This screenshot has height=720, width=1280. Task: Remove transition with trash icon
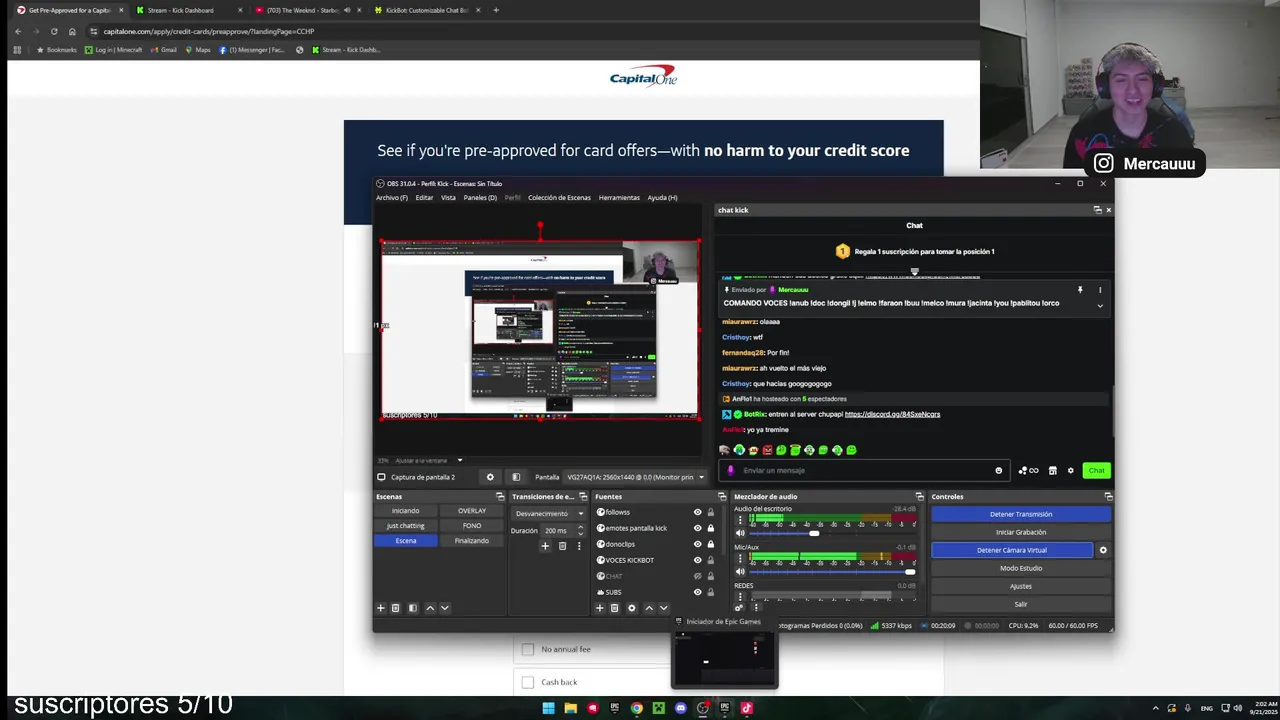click(x=562, y=546)
